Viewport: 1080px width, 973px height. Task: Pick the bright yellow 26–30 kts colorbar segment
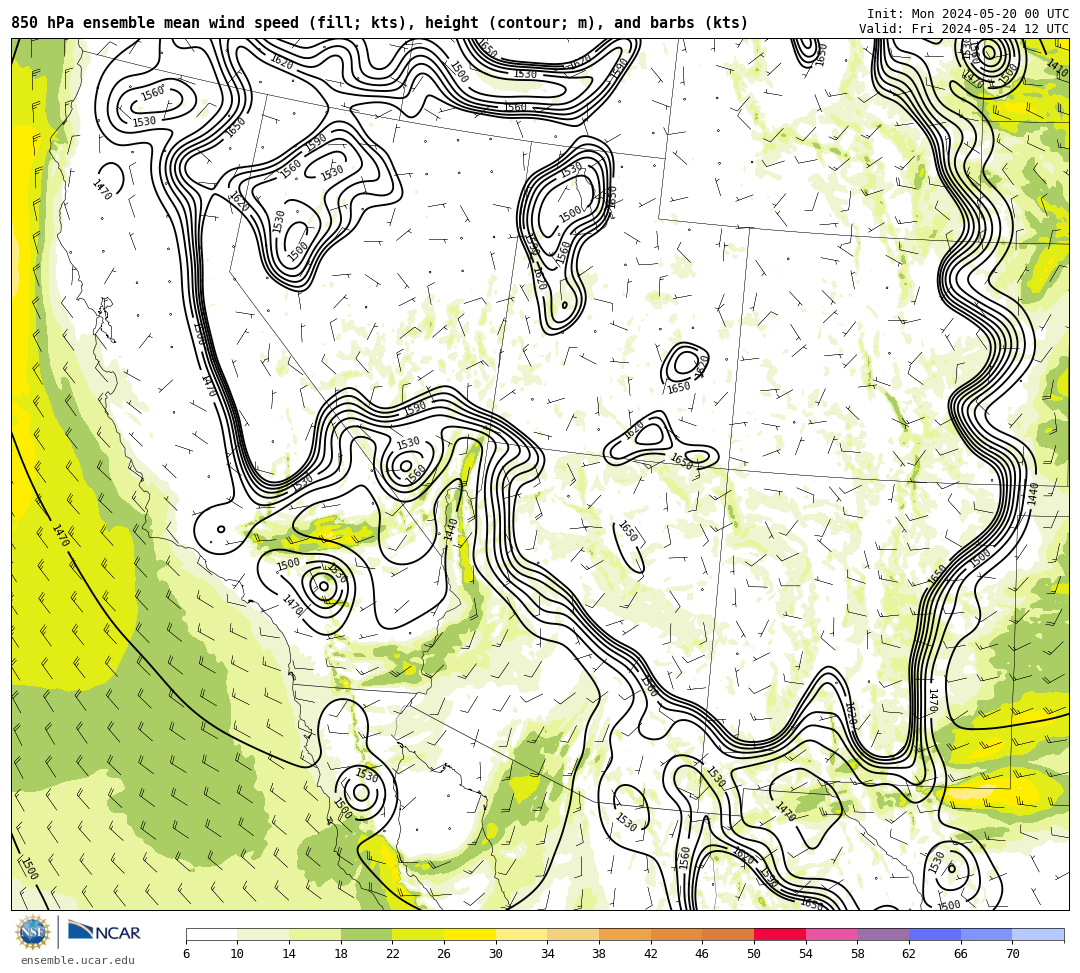click(470, 934)
